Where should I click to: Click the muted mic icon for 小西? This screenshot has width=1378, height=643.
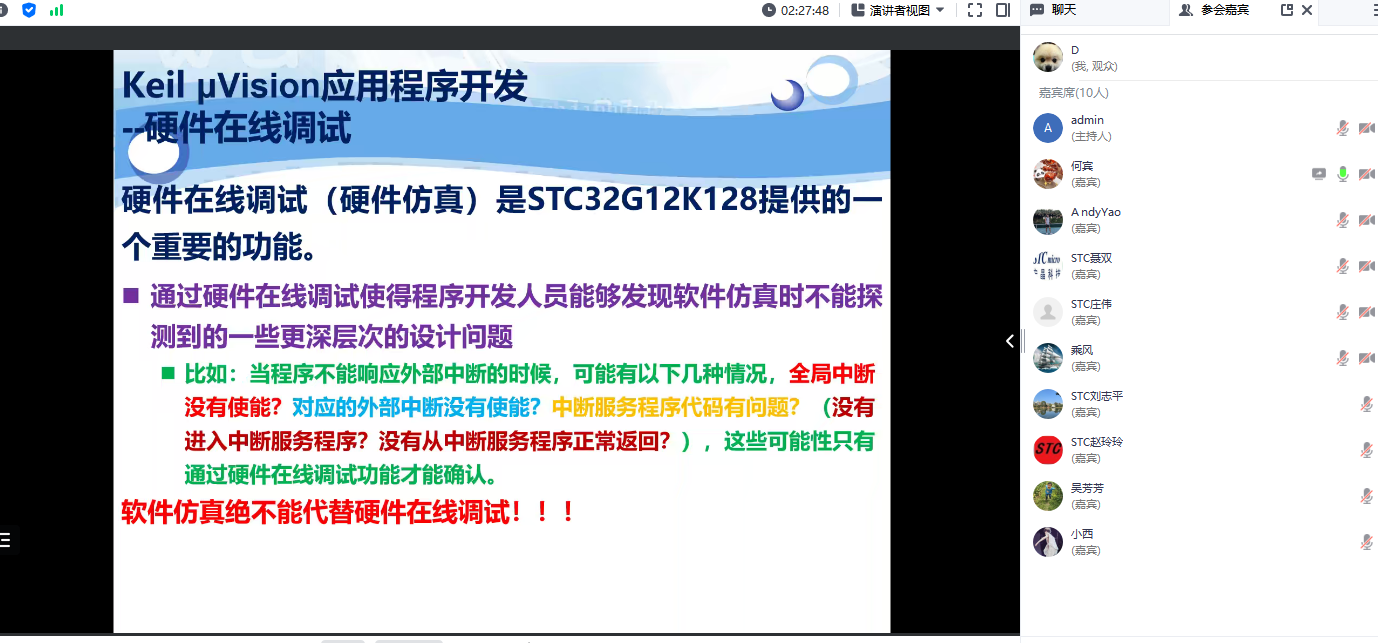(x=1366, y=542)
